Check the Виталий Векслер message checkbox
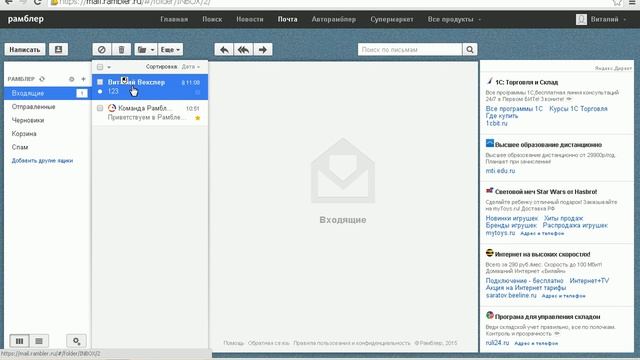 (100, 82)
